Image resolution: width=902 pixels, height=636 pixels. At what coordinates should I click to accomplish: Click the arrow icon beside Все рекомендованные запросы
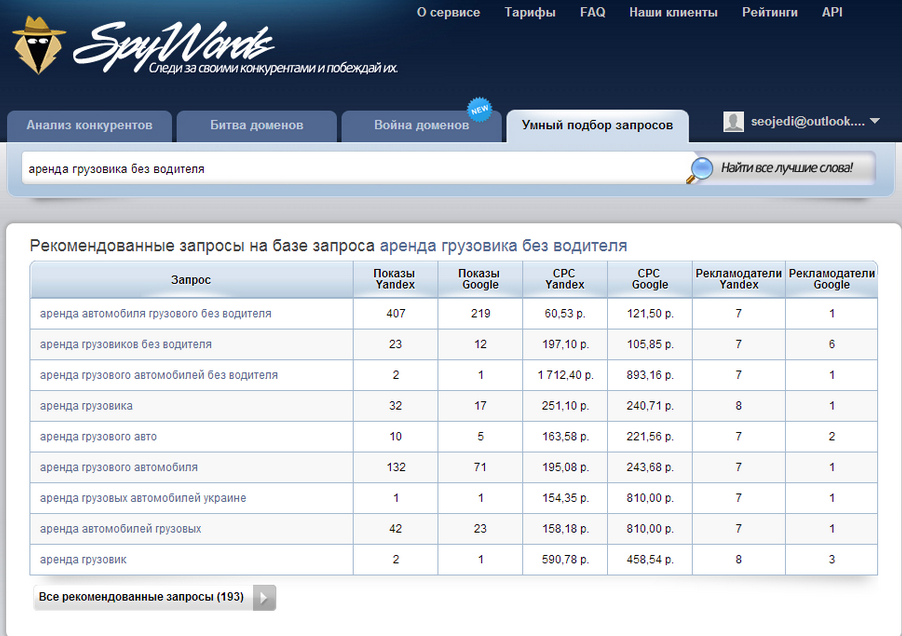(x=264, y=597)
